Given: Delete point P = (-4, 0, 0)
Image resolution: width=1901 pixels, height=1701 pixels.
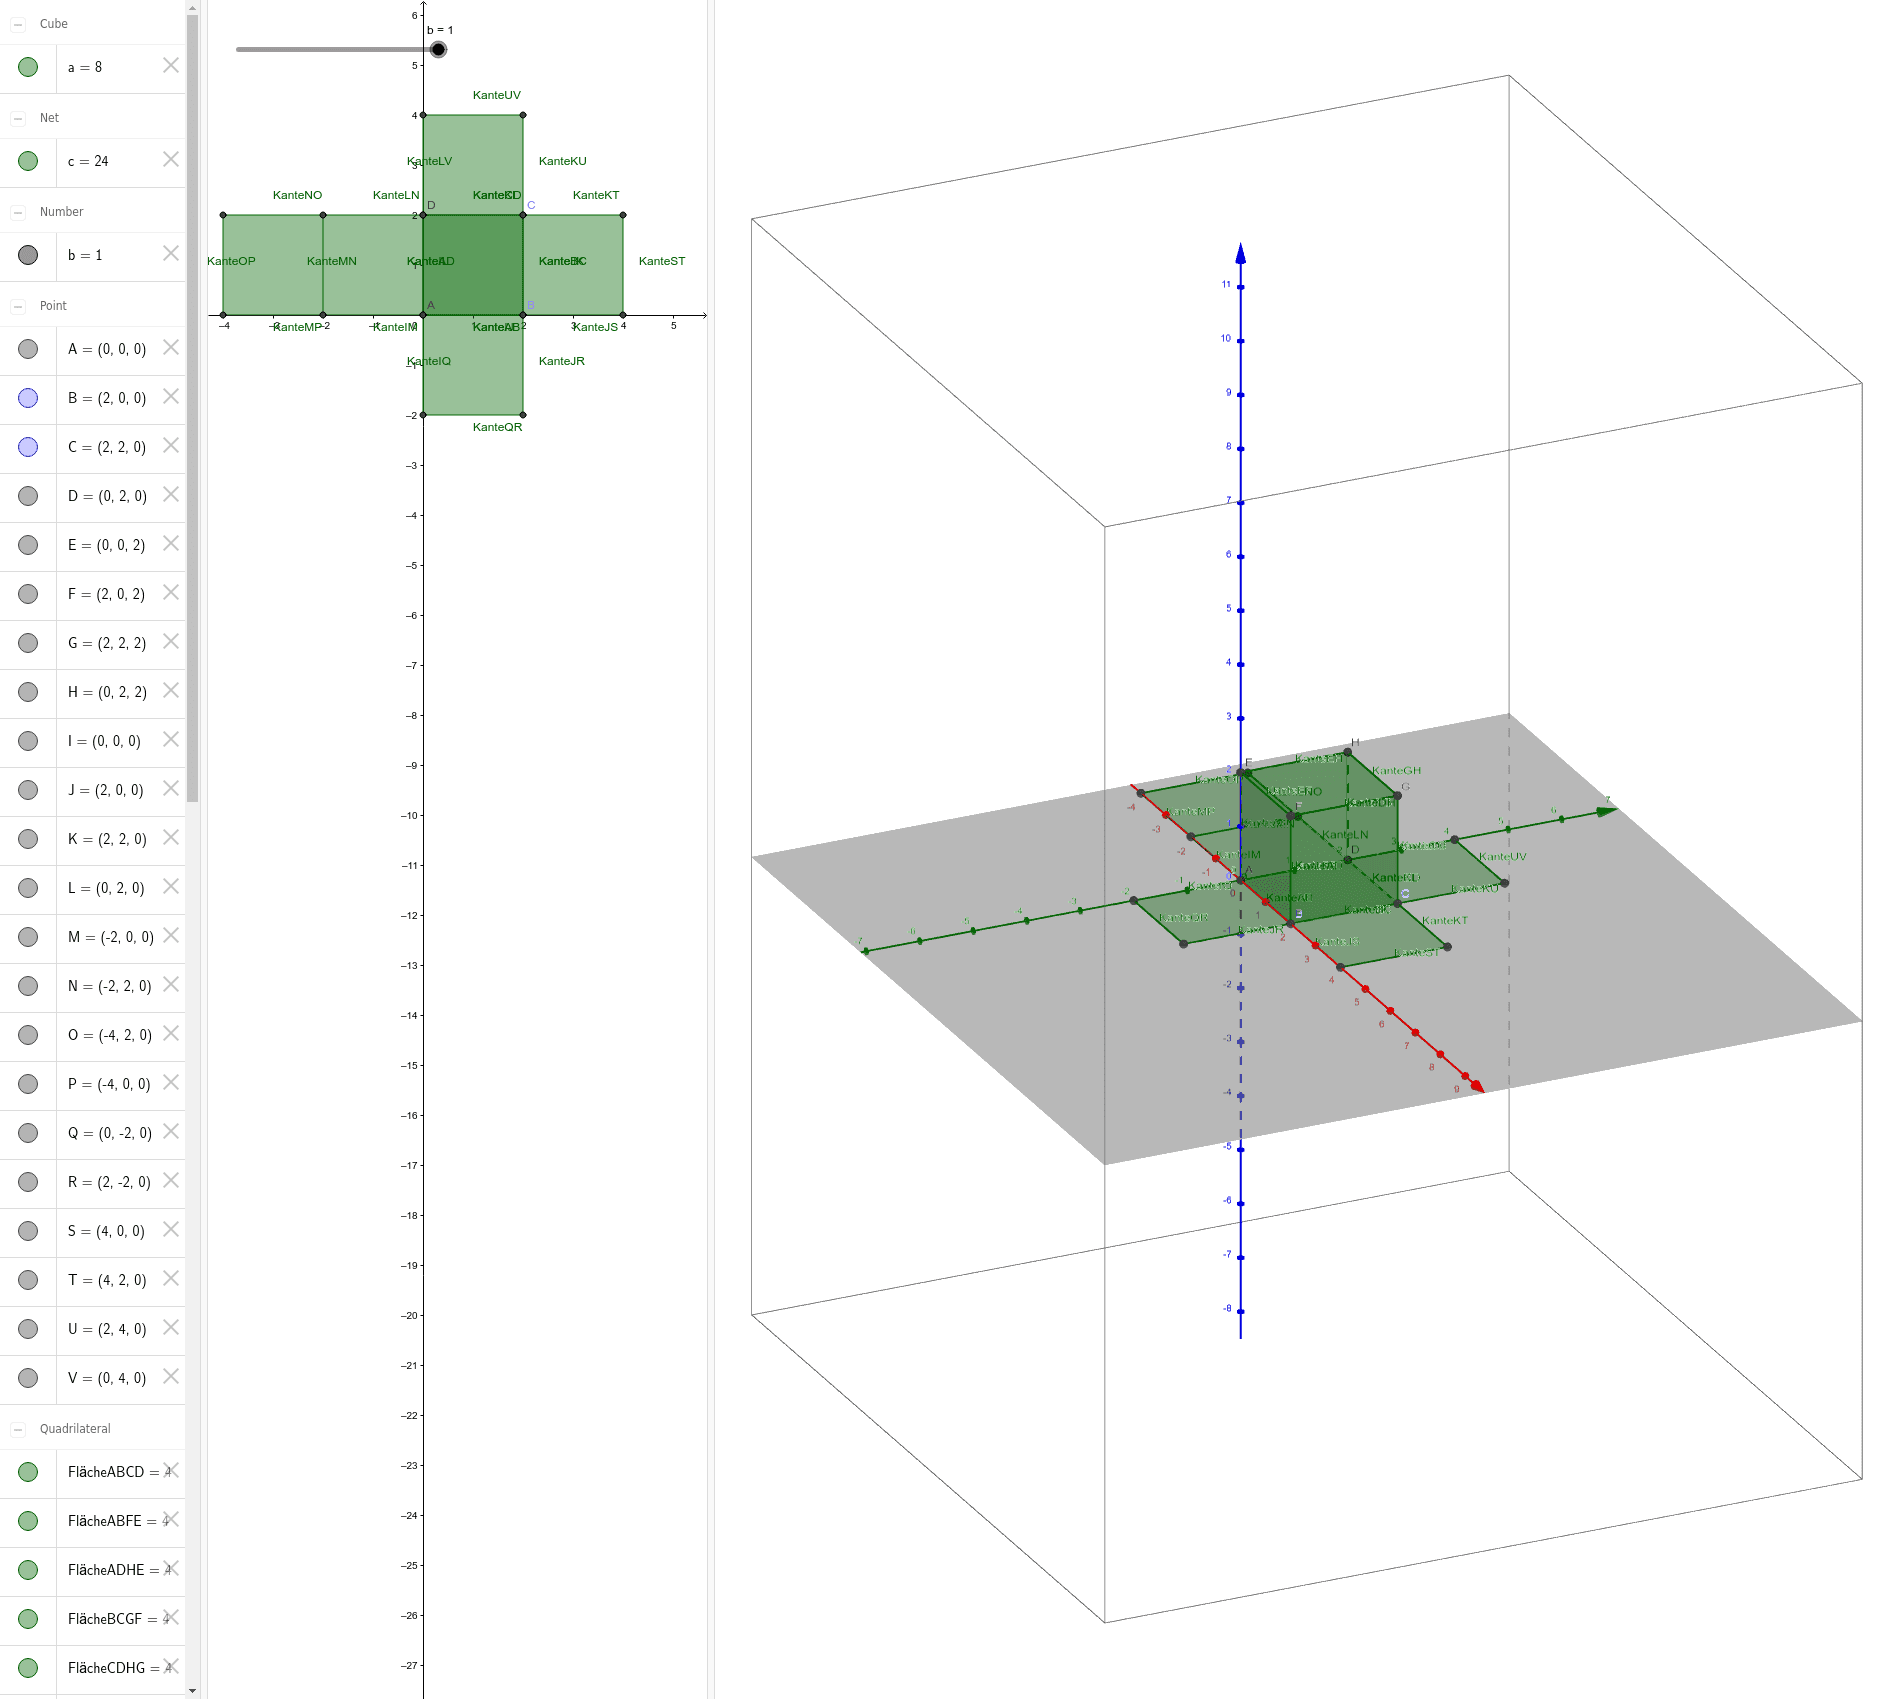Looking at the screenshot, I should (171, 1082).
